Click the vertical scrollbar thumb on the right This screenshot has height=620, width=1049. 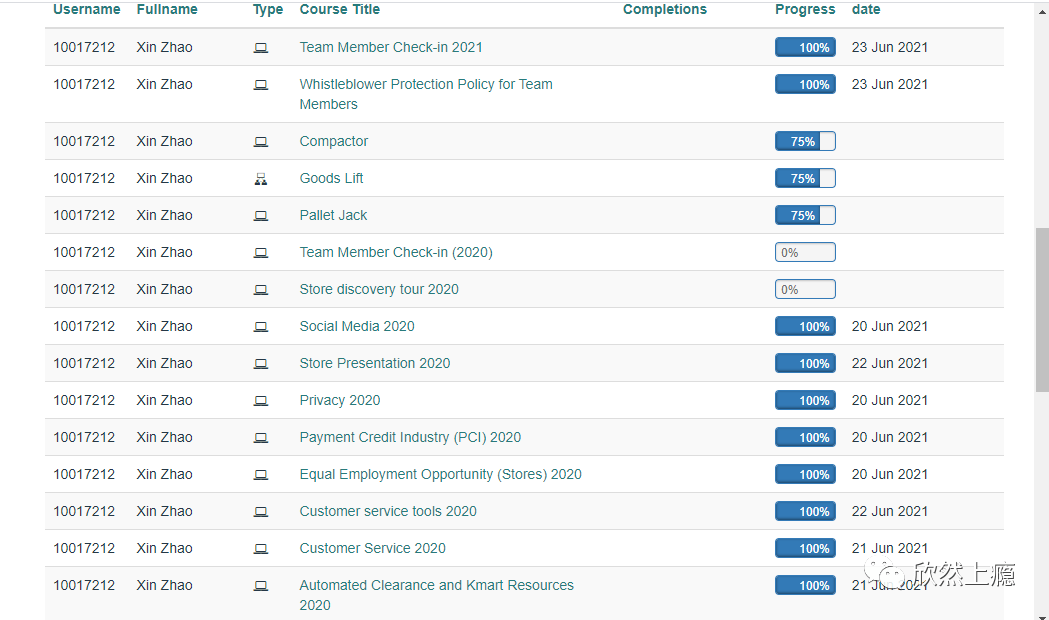click(x=1041, y=310)
